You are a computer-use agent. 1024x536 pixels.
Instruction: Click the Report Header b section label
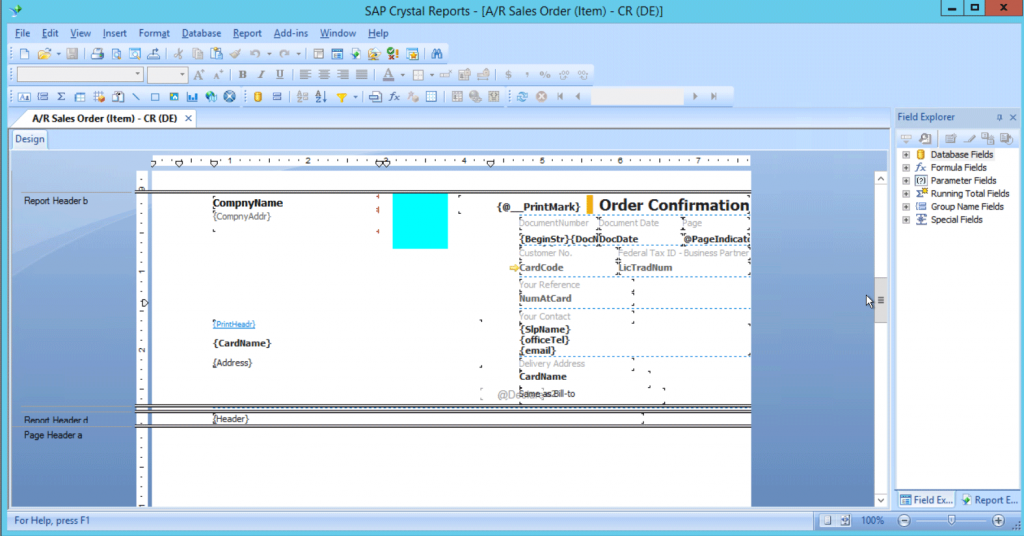tap(56, 201)
